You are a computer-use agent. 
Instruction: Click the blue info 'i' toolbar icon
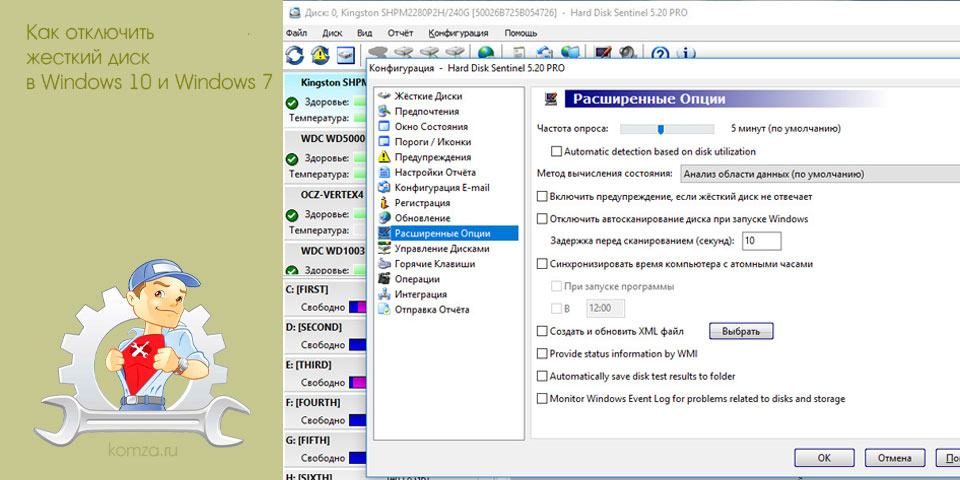coord(686,54)
